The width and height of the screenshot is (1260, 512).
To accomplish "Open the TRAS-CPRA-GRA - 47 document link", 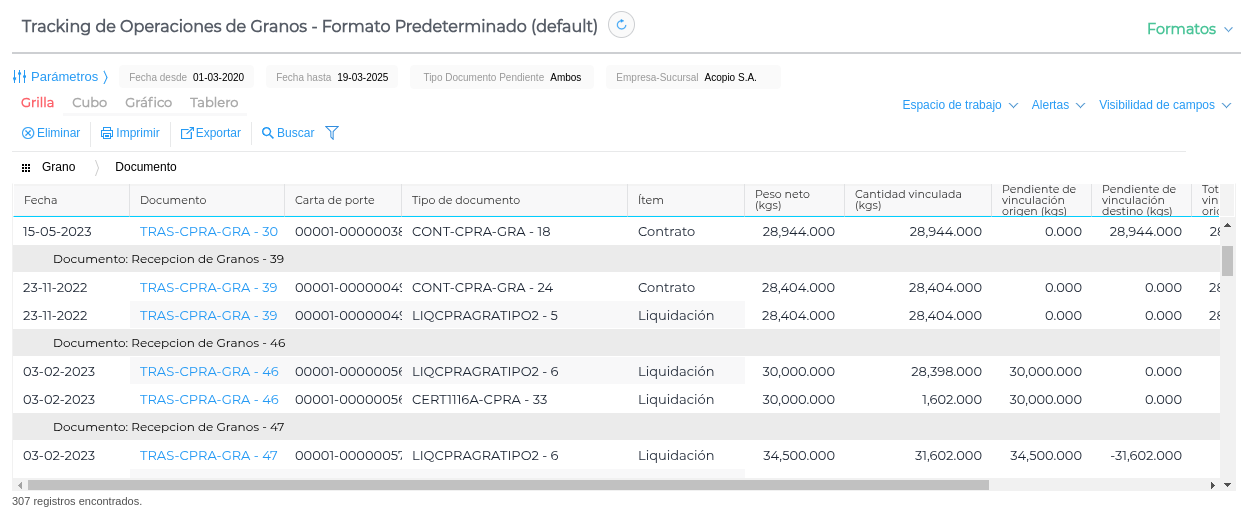I will click(208, 456).
